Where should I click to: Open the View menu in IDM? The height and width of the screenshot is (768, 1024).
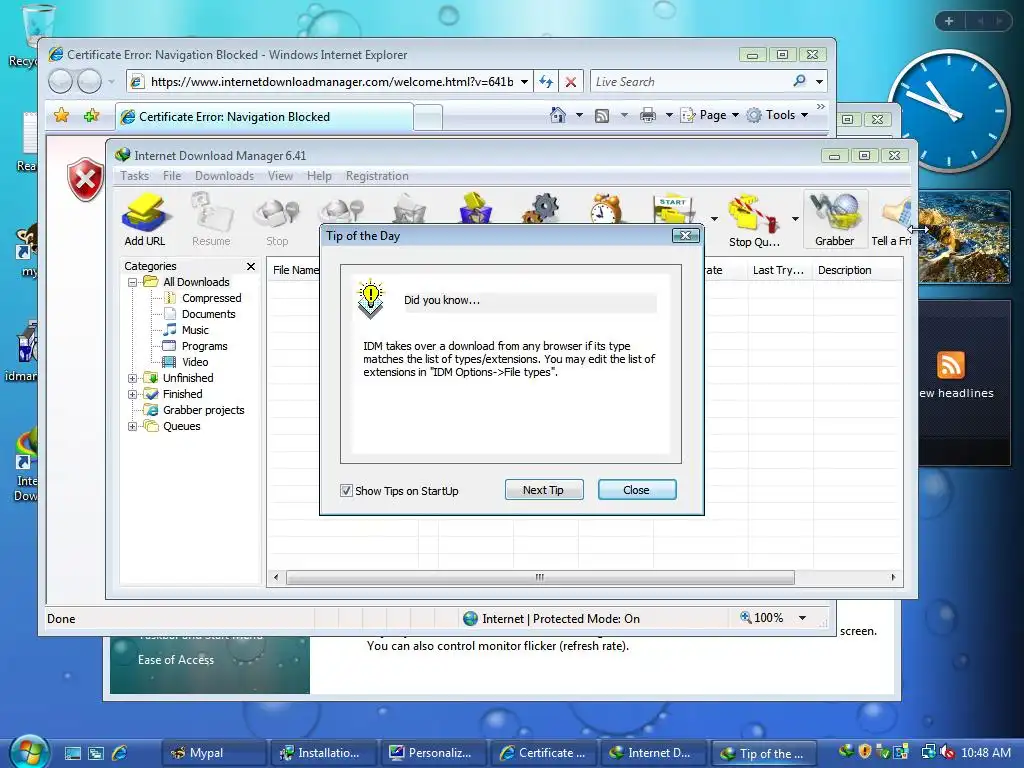280,176
